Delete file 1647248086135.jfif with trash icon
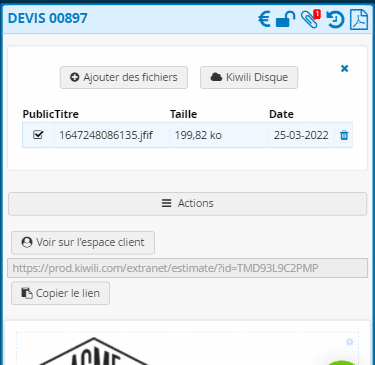 click(344, 135)
